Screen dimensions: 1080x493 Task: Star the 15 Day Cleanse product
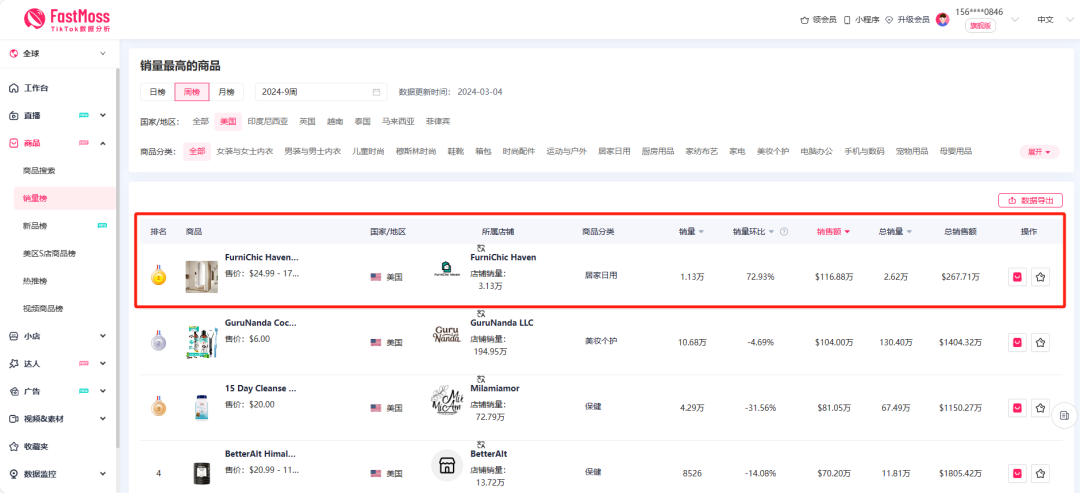click(x=1040, y=407)
